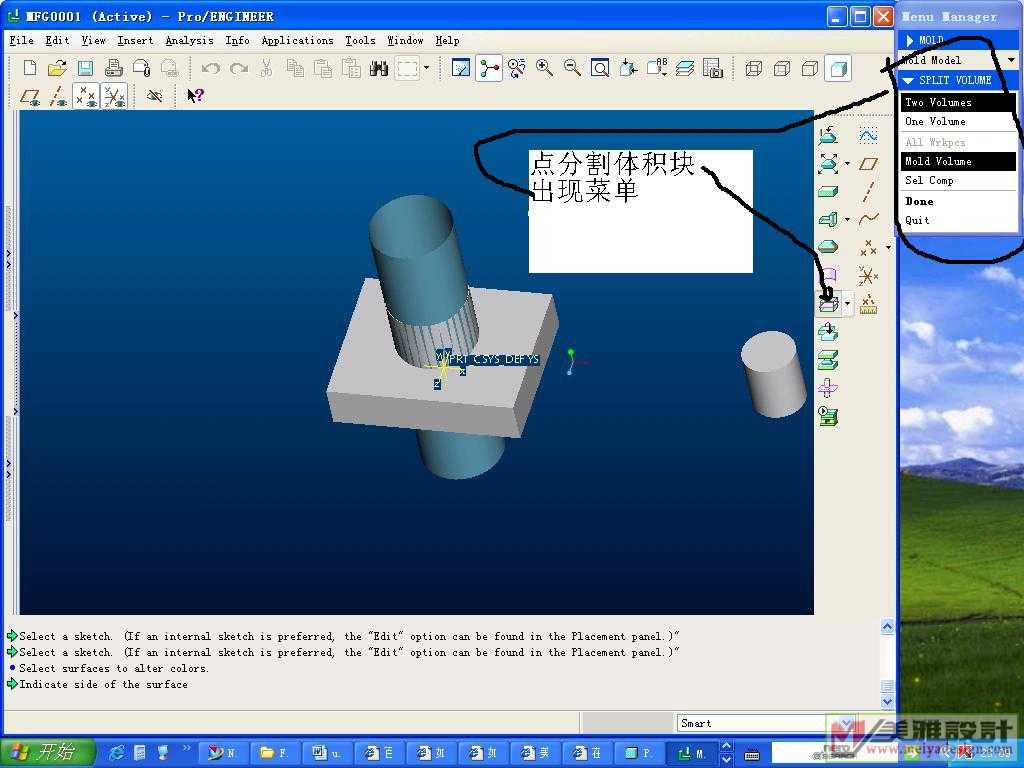Open an existing file with the folder icon
The image size is (1024, 768).
click(57, 68)
